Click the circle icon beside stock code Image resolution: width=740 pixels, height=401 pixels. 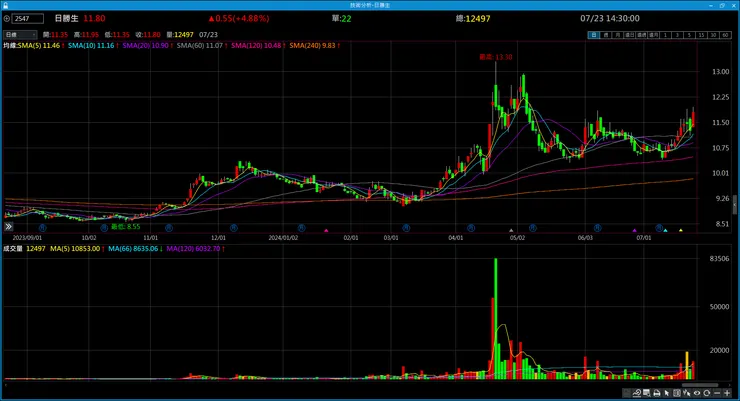(x=7, y=18)
